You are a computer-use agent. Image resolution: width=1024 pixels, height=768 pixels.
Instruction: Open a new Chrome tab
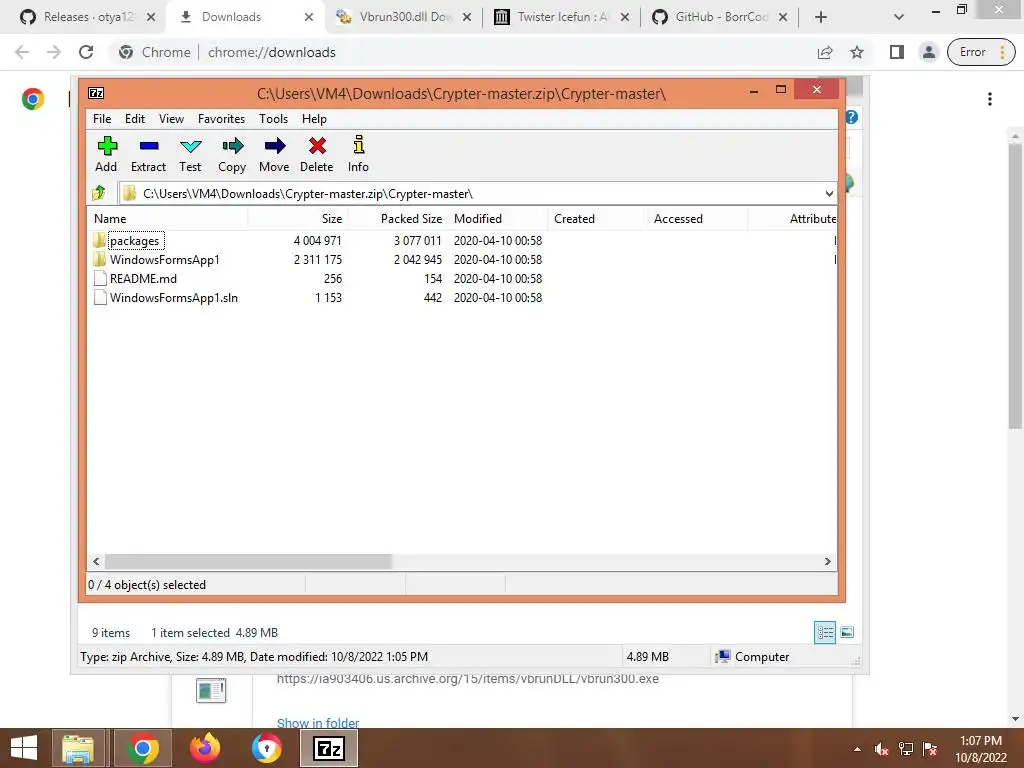point(821,17)
